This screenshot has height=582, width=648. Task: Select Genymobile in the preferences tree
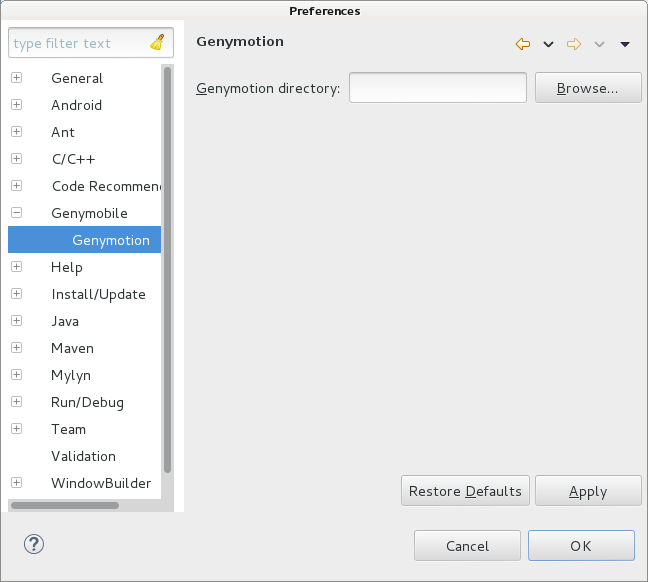89,213
